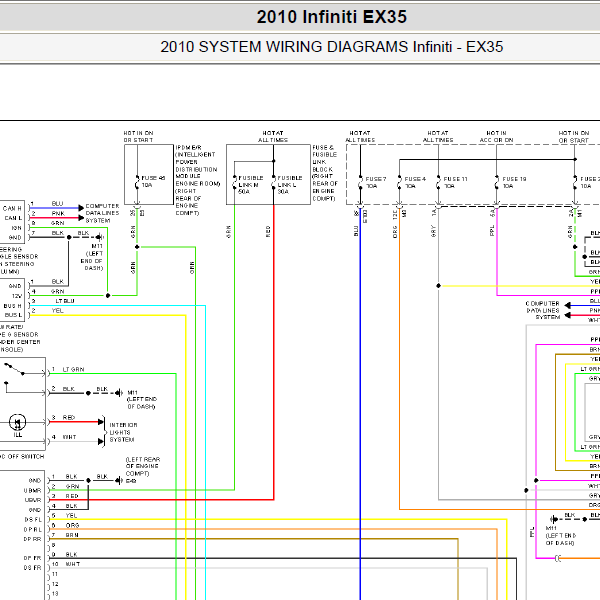600x600 pixels.
Task: Click the "HOT IN ACC OR ON" label
Action: (496, 137)
